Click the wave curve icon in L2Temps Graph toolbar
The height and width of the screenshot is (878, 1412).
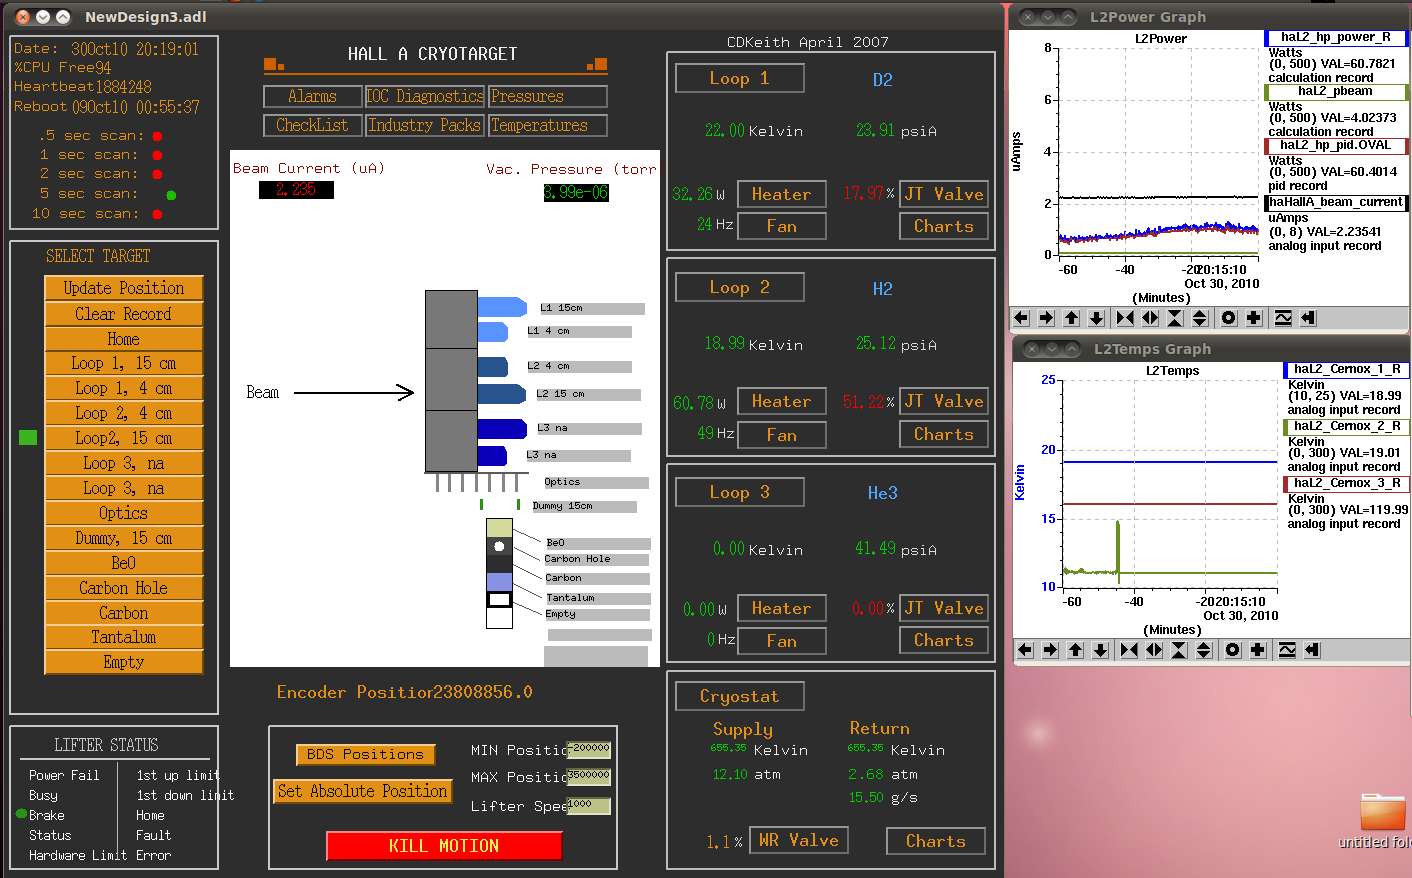[x=1287, y=650]
